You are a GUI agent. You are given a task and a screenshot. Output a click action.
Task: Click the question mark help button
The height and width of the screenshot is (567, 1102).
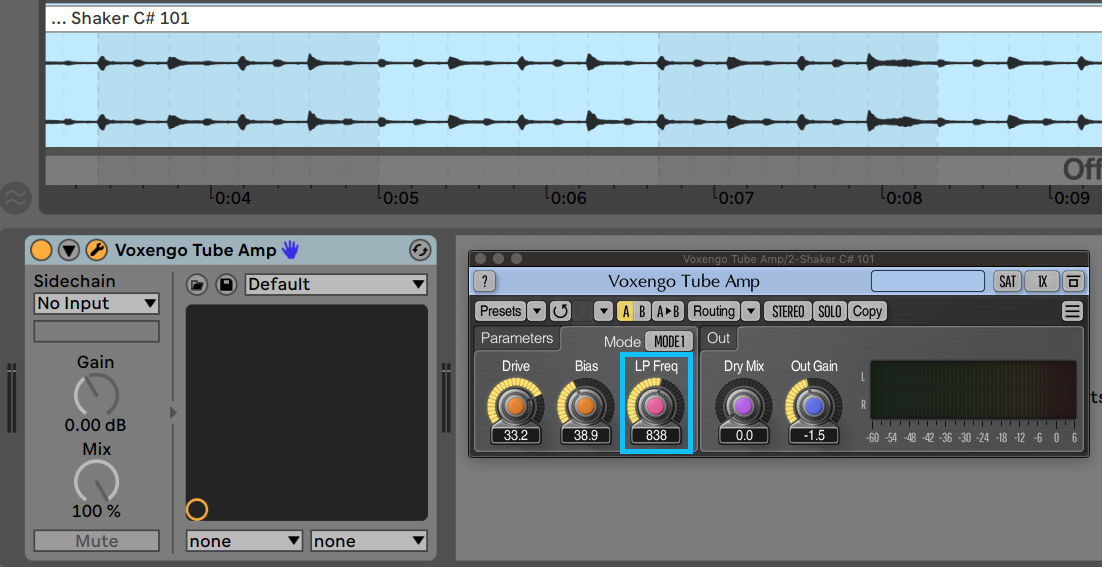coord(484,282)
